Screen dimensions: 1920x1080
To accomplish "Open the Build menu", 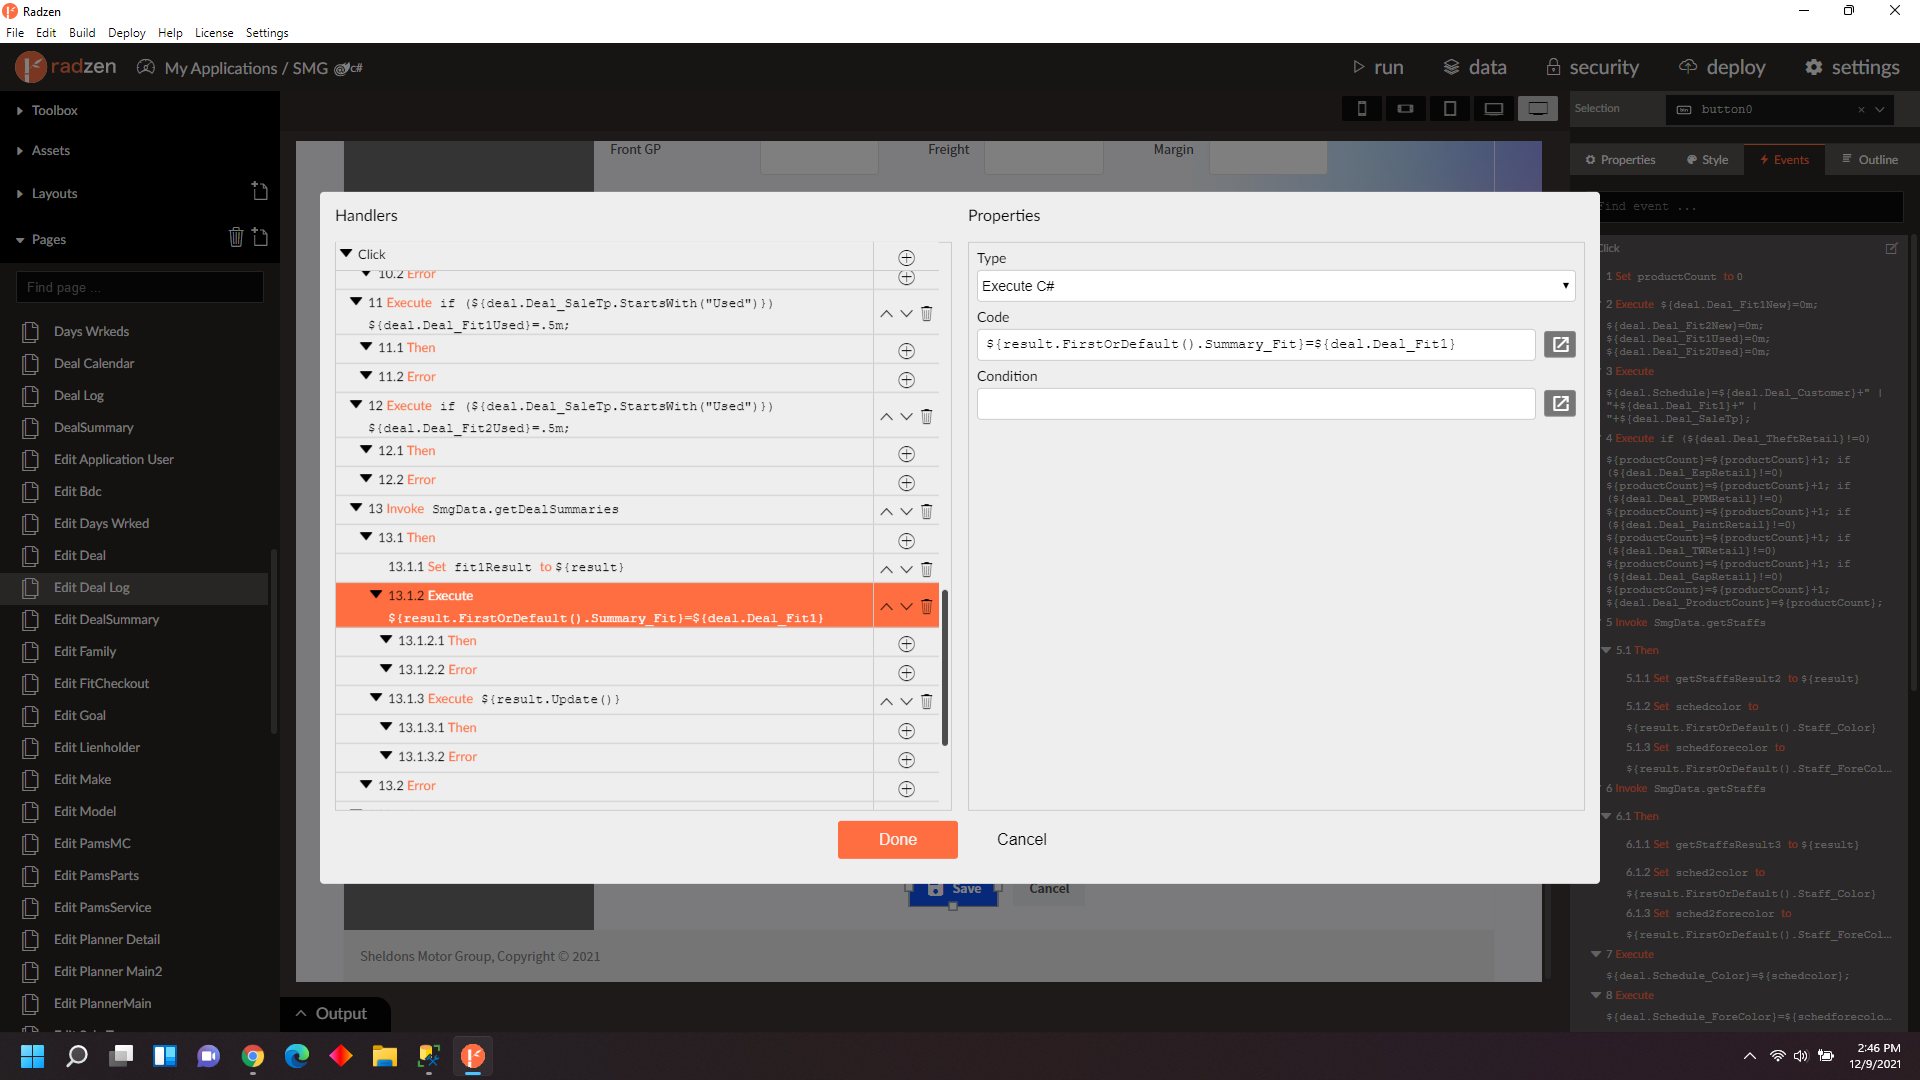I will click(82, 33).
